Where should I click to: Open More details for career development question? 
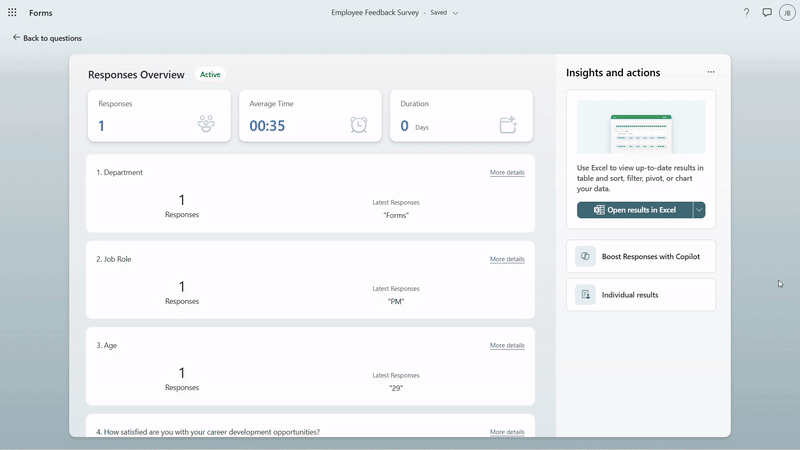507,432
